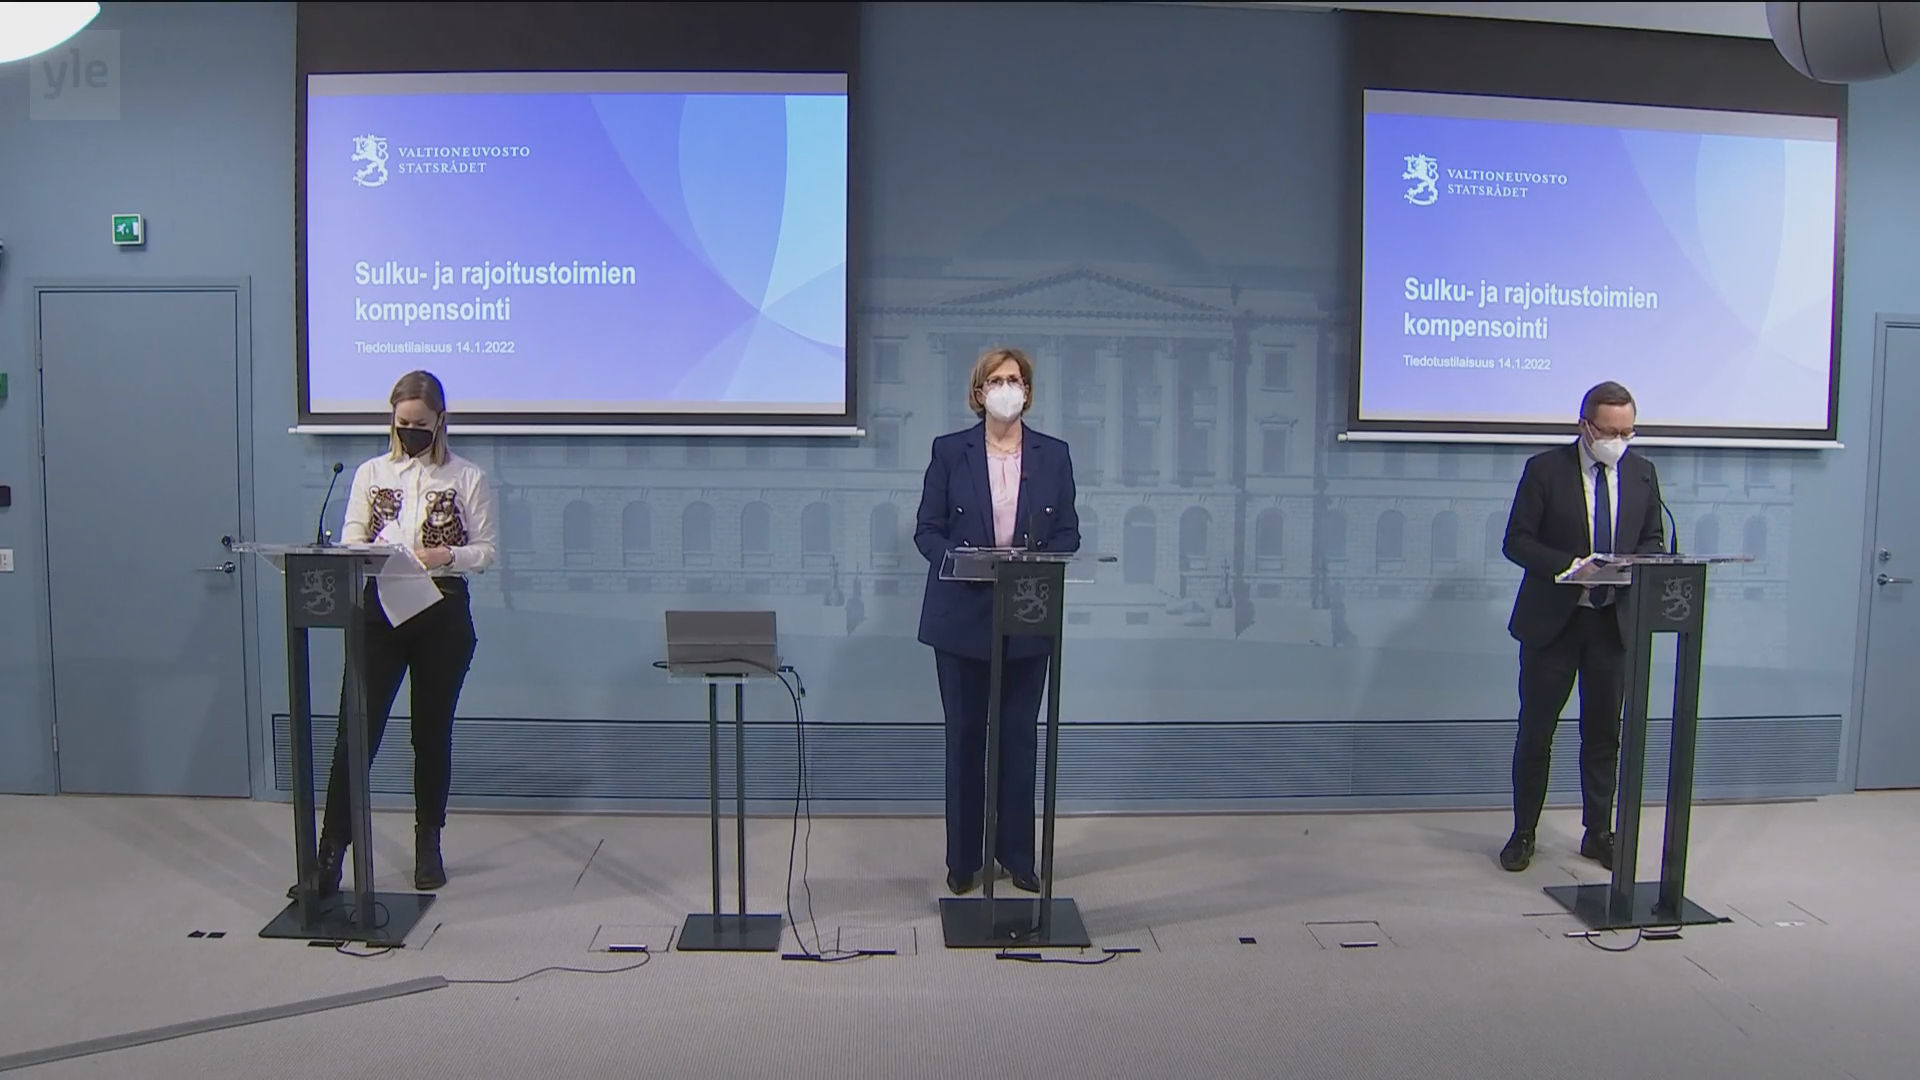This screenshot has height=1080, width=1920.
Task: Click the yle logo watermark
Action: click(x=75, y=75)
